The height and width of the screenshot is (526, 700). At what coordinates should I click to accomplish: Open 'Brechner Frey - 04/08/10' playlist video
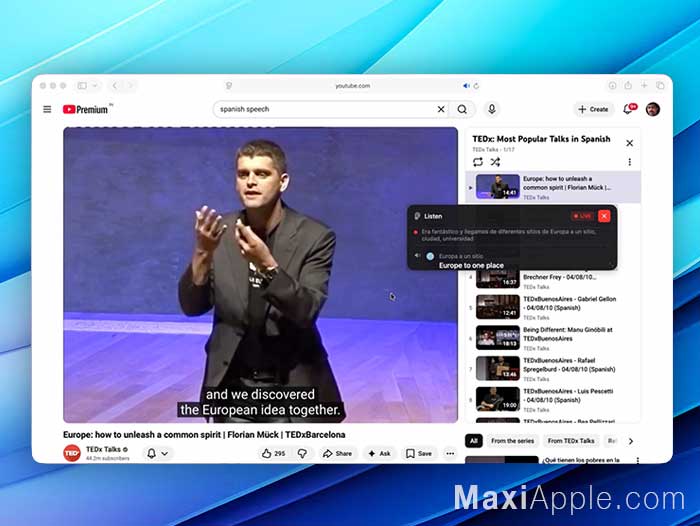(553, 280)
